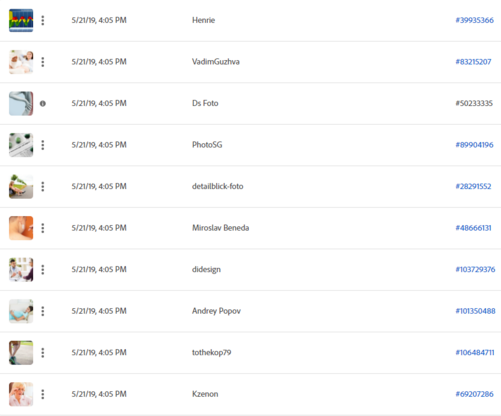Open the Miroslav Beneda orange thumbnail
This screenshot has height=416, width=501.
coord(21,228)
